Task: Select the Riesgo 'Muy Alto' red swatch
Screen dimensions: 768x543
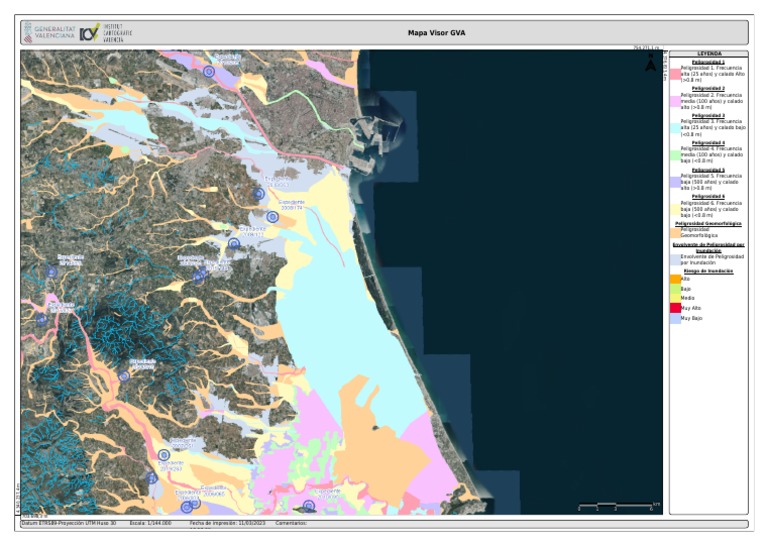Action: pos(675,308)
